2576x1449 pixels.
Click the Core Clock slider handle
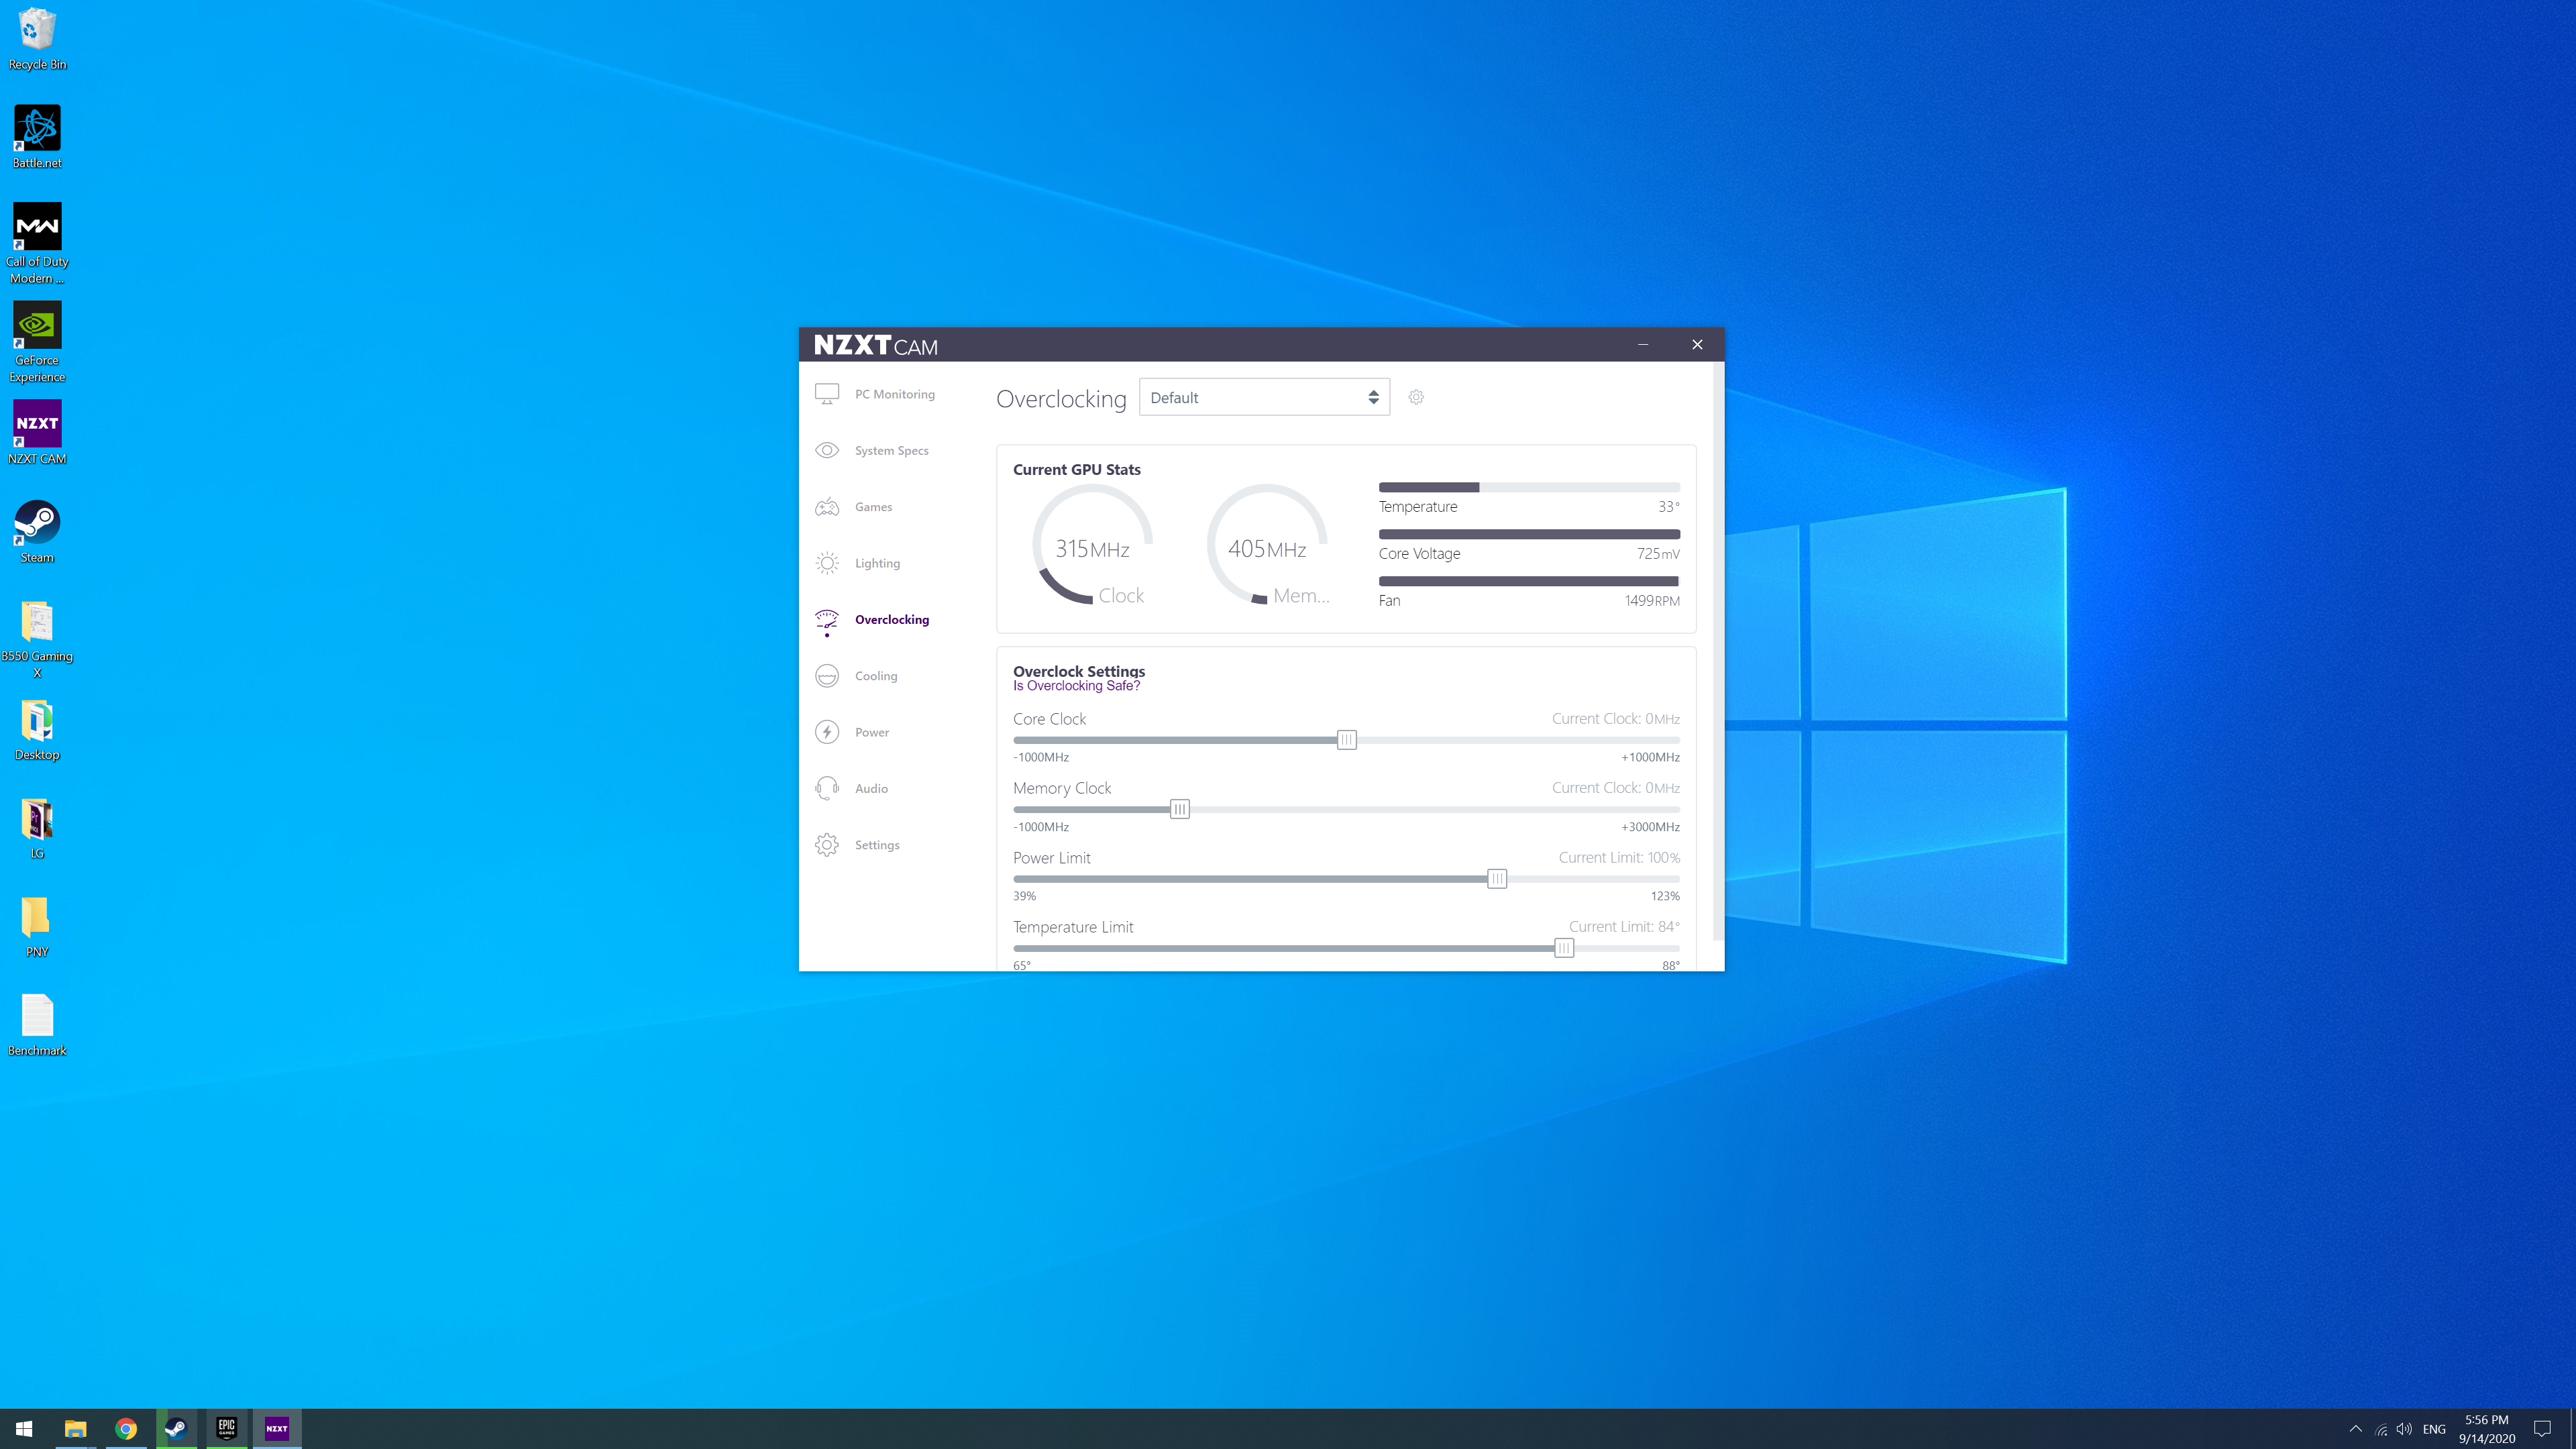[x=1346, y=740]
